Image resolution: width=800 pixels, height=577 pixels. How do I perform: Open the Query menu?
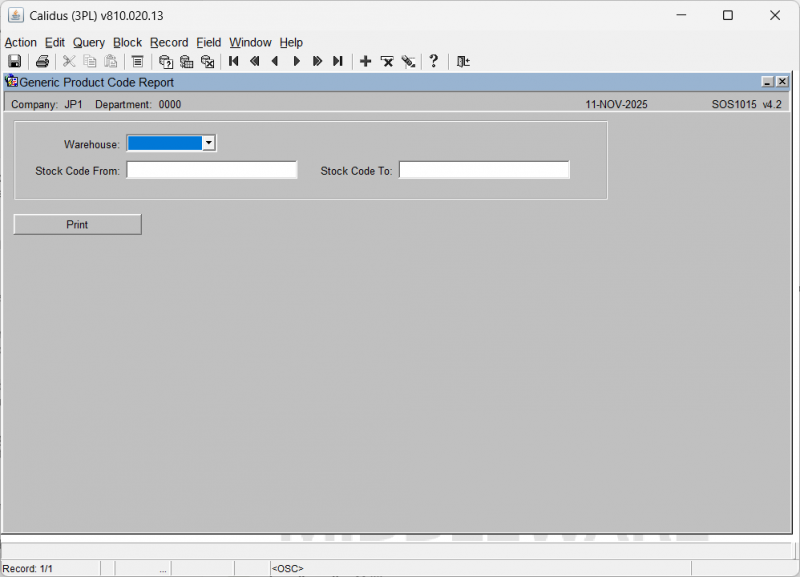(89, 42)
